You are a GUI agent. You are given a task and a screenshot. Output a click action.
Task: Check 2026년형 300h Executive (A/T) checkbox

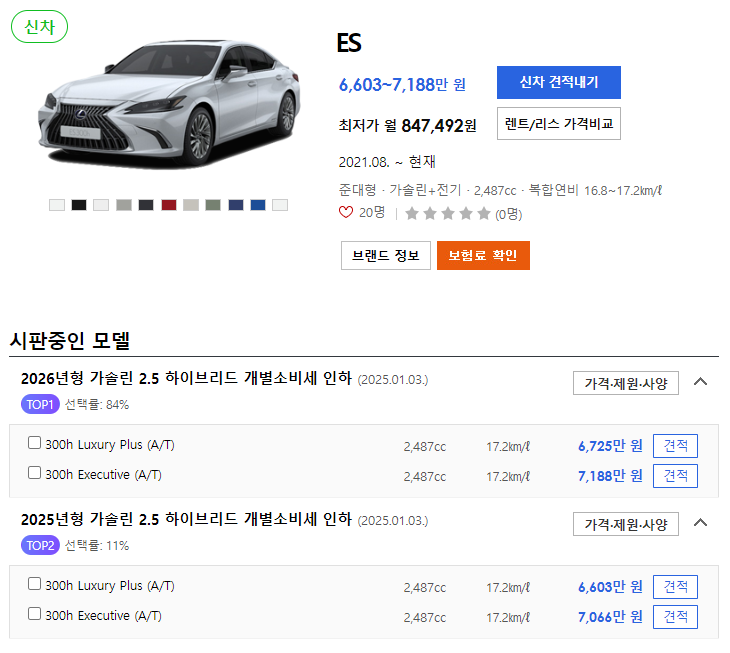click(34, 473)
